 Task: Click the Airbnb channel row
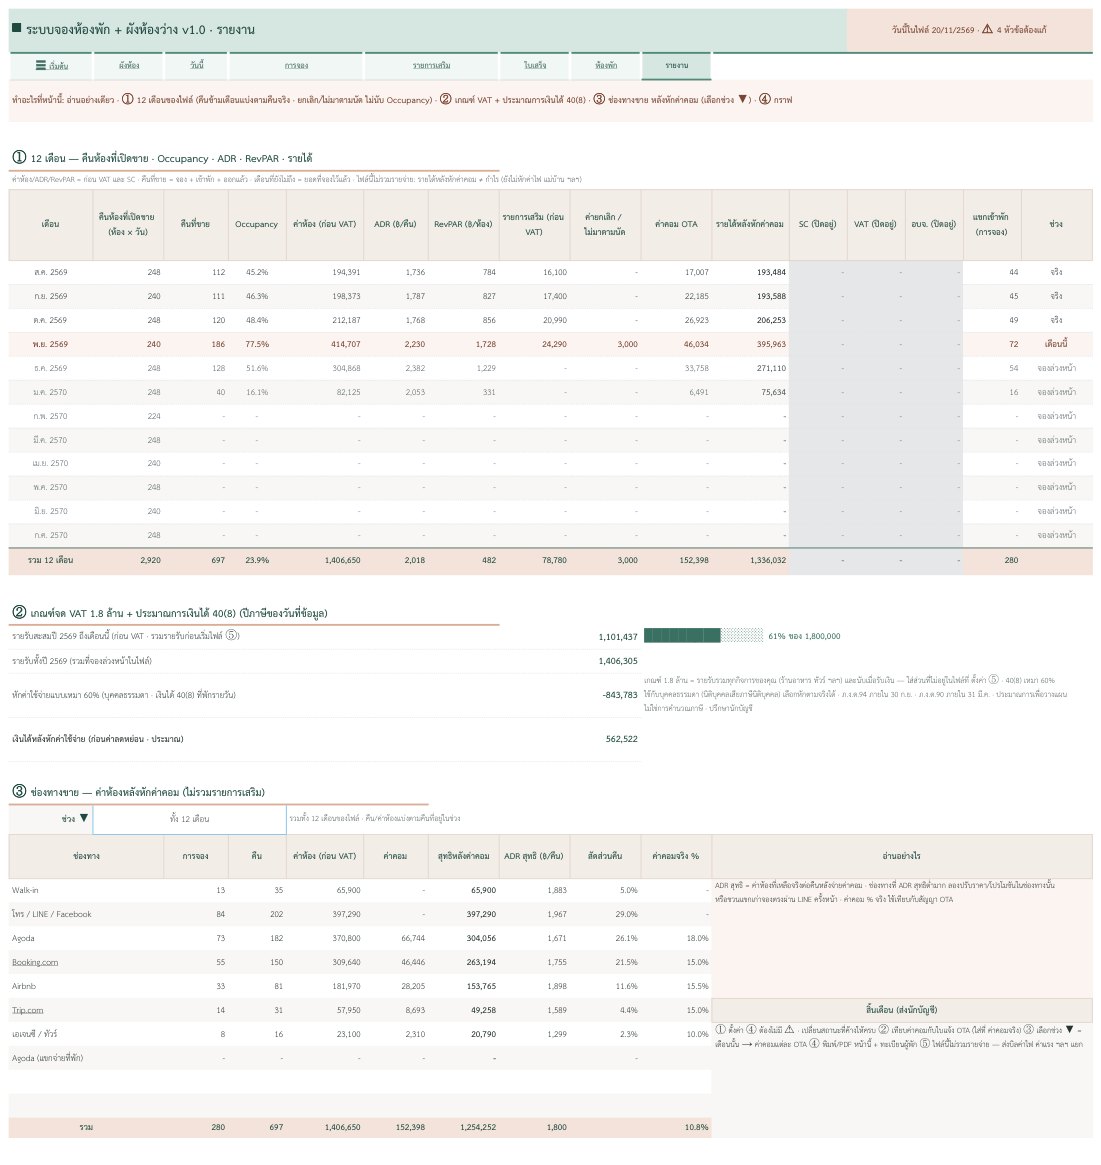click(x=360, y=987)
